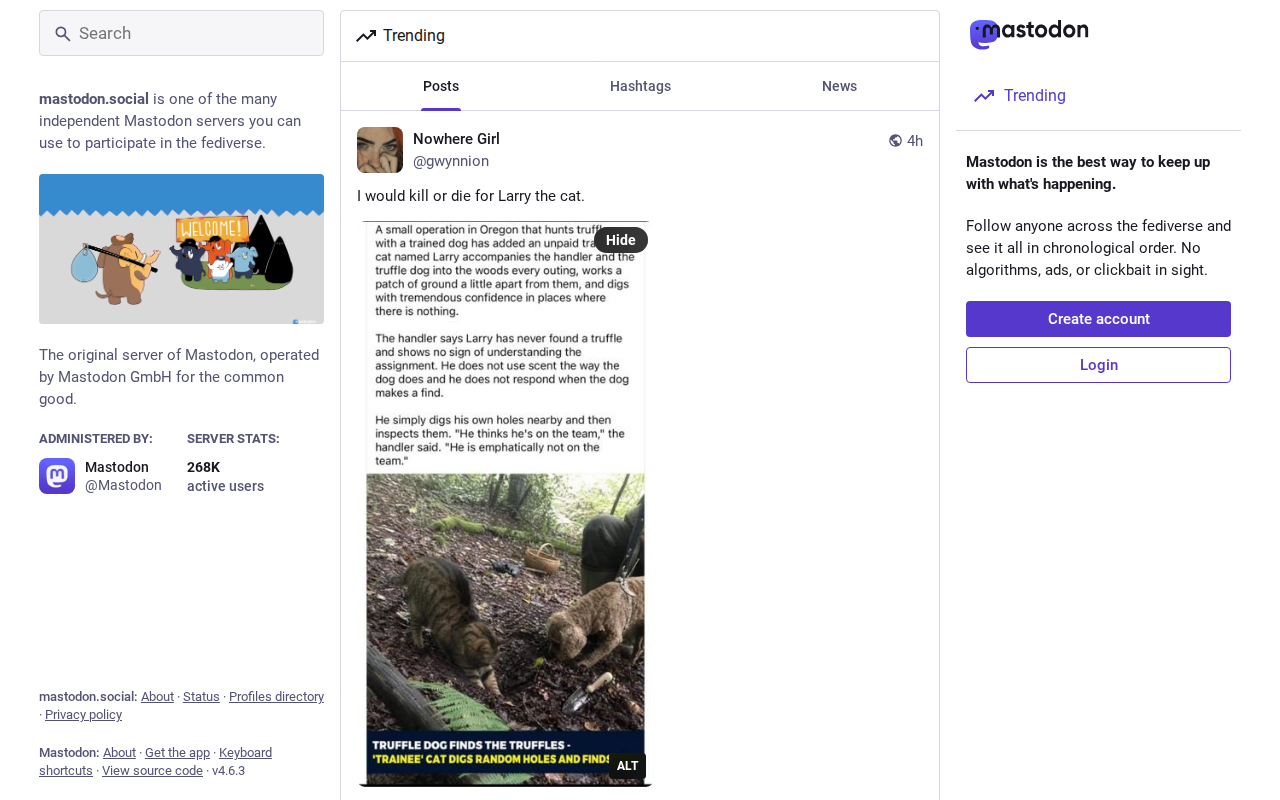Open the server welcome banner image

click(181, 249)
